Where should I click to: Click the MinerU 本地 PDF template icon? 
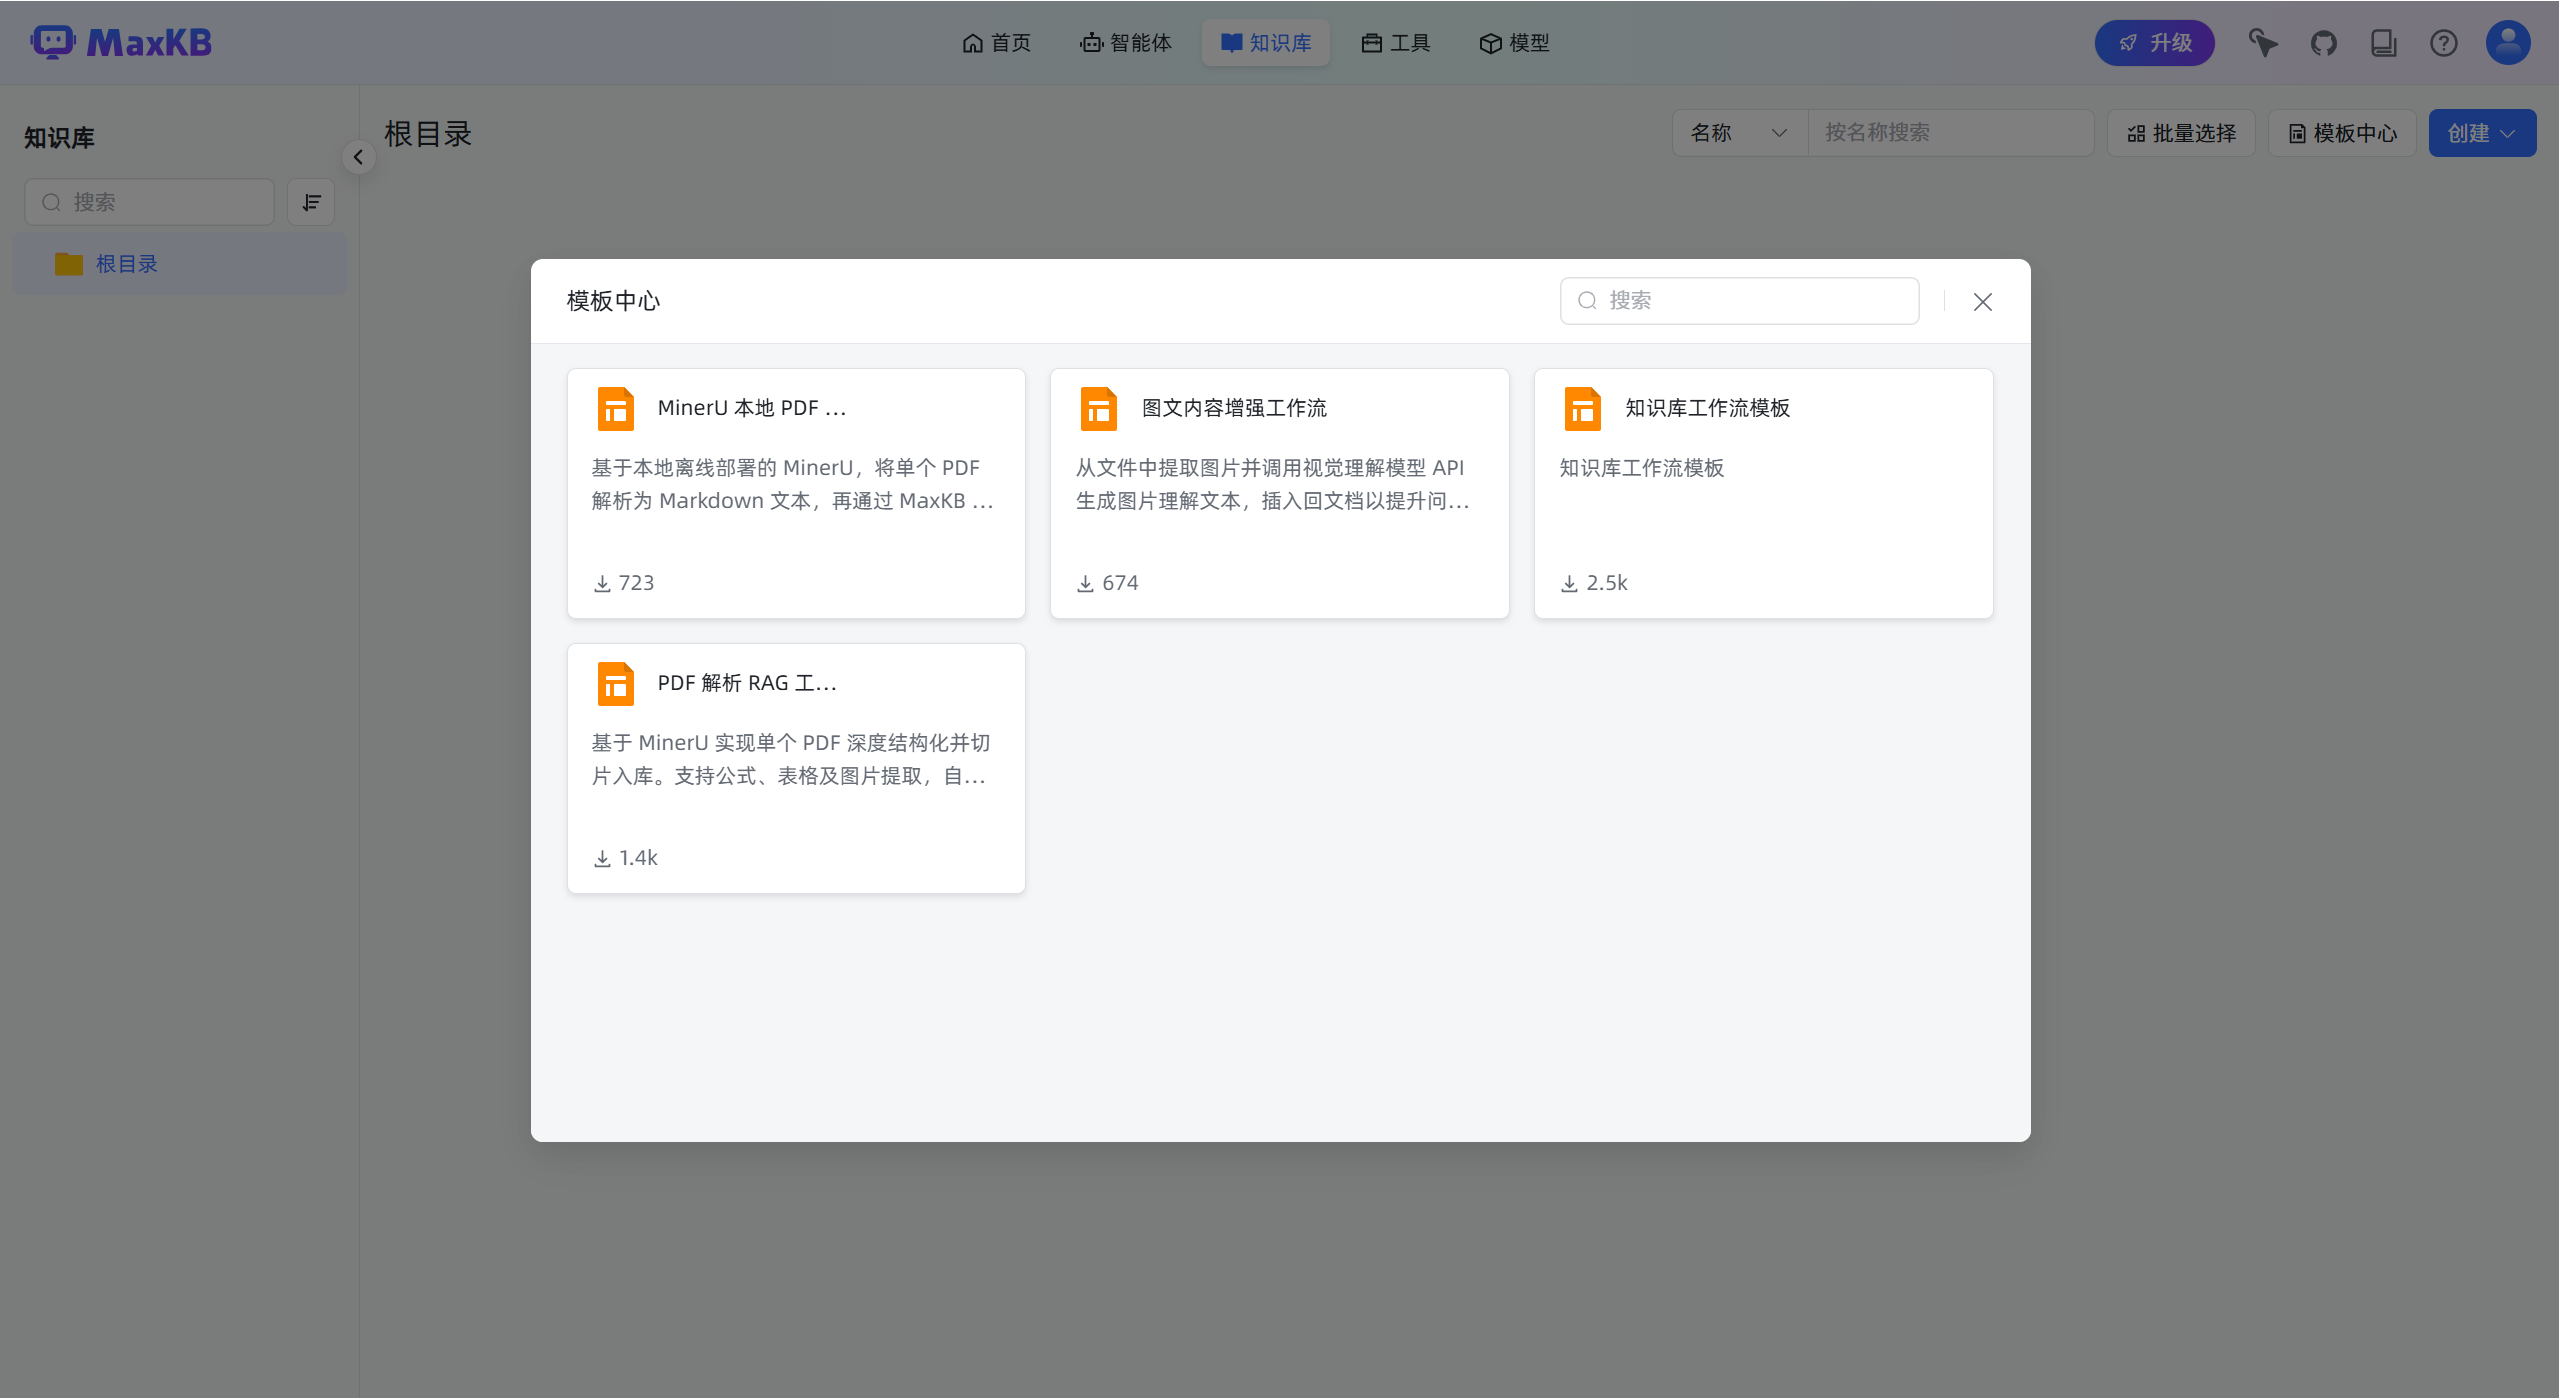click(x=615, y=409)
